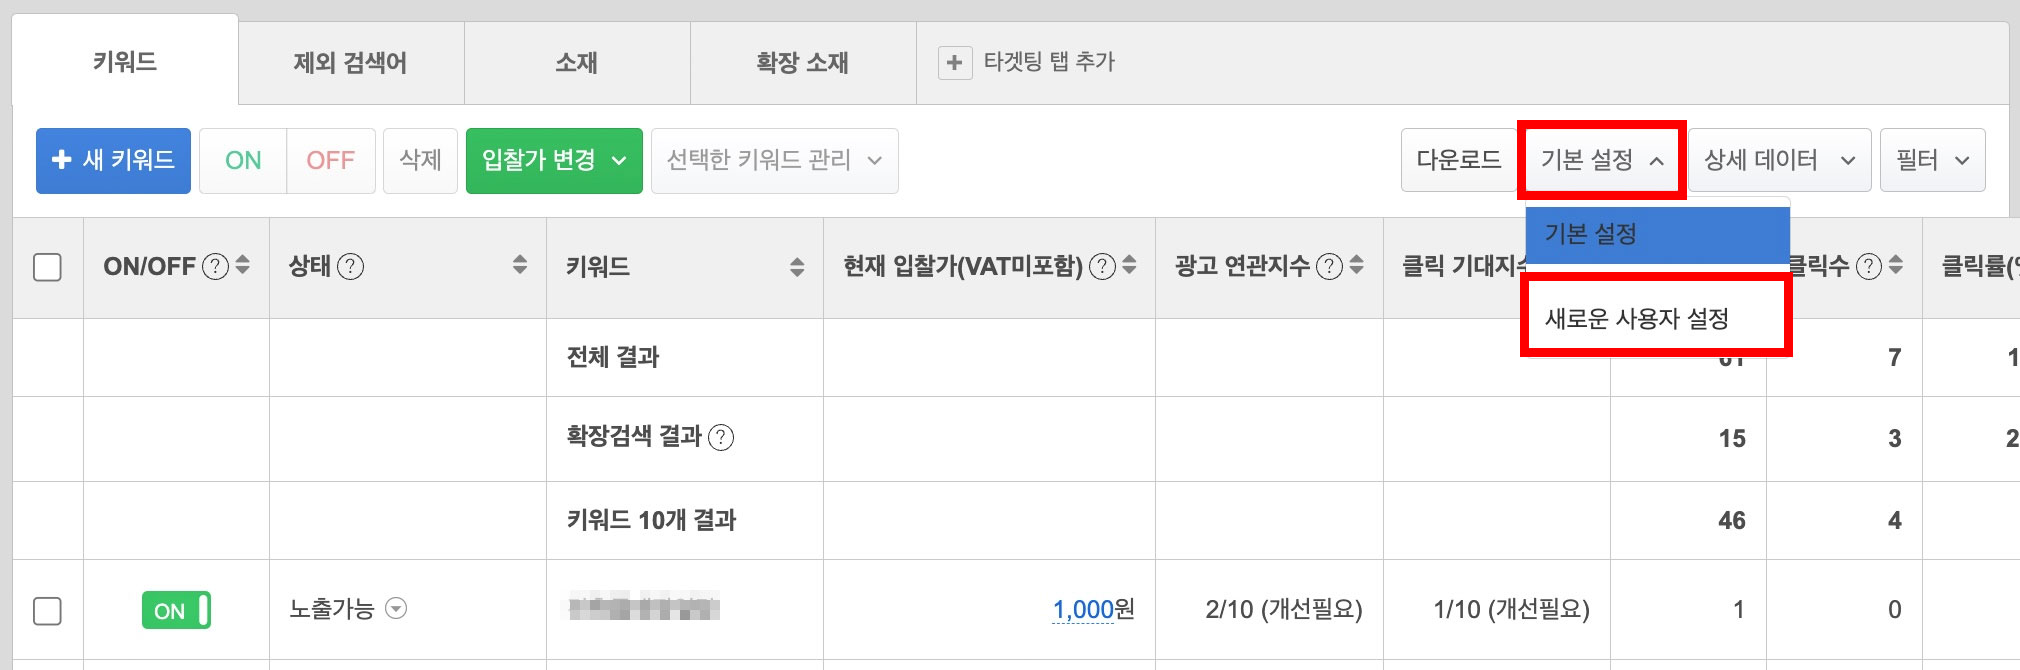Click the plus icon for 타겟팅 탭 추가
Viewport: 2020px width, 670px height.
click(954, 63)
